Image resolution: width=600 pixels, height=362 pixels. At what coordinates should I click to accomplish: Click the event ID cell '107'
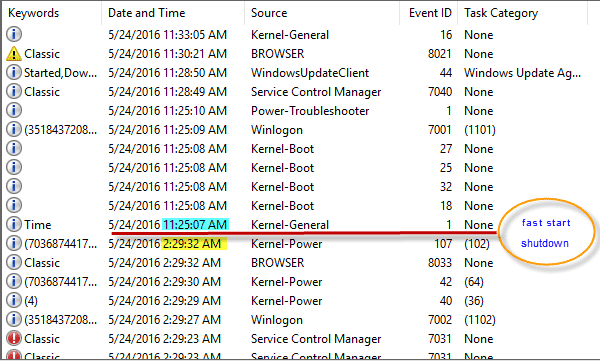pos(443,243)
